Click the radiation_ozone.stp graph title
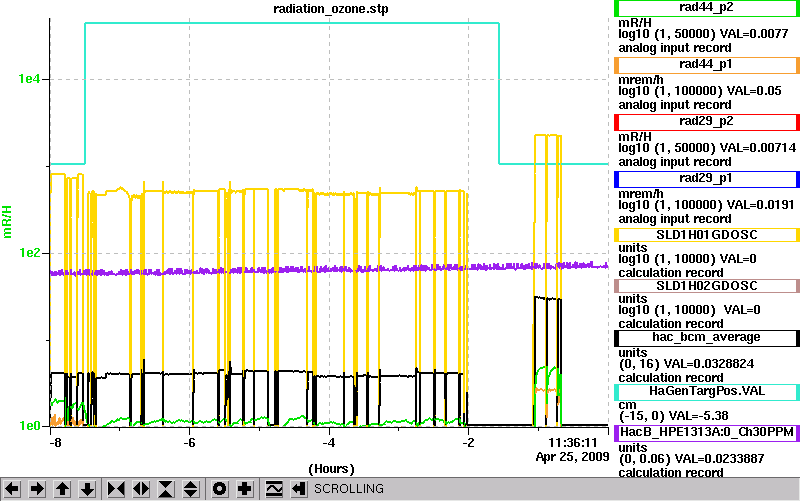Screen dimensions: 800x501 click(x=331, y=9)
